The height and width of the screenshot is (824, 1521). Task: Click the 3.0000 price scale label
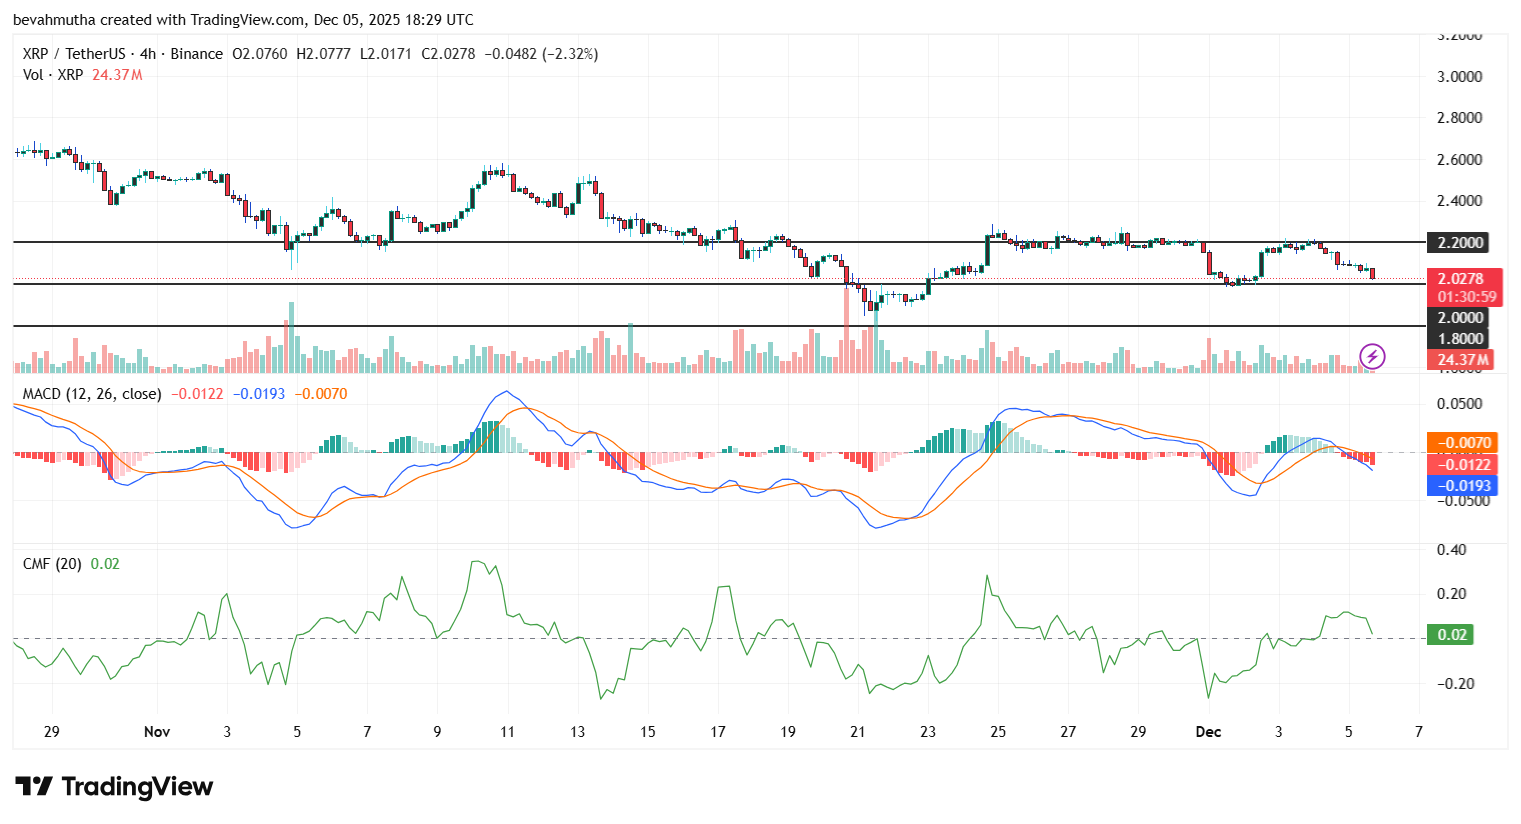[x=1459, y=77]
